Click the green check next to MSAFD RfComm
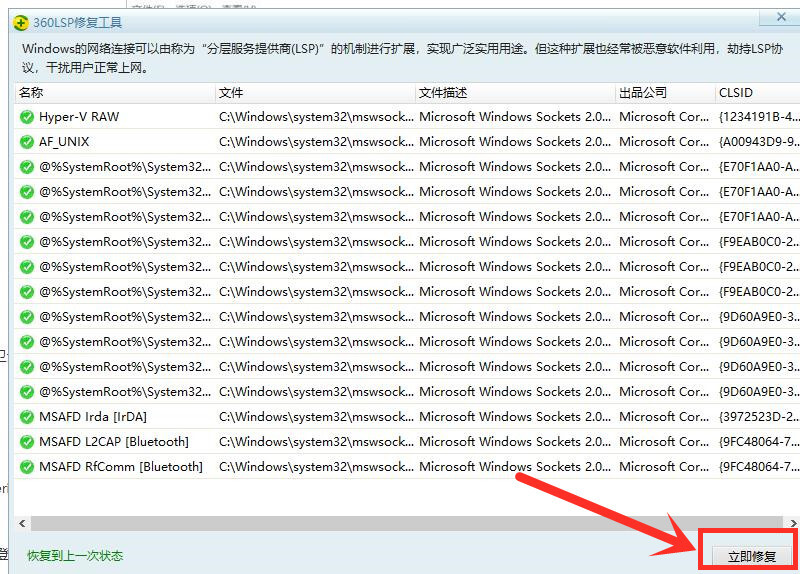Screen dimensions: 800x574 click(27, 467)
